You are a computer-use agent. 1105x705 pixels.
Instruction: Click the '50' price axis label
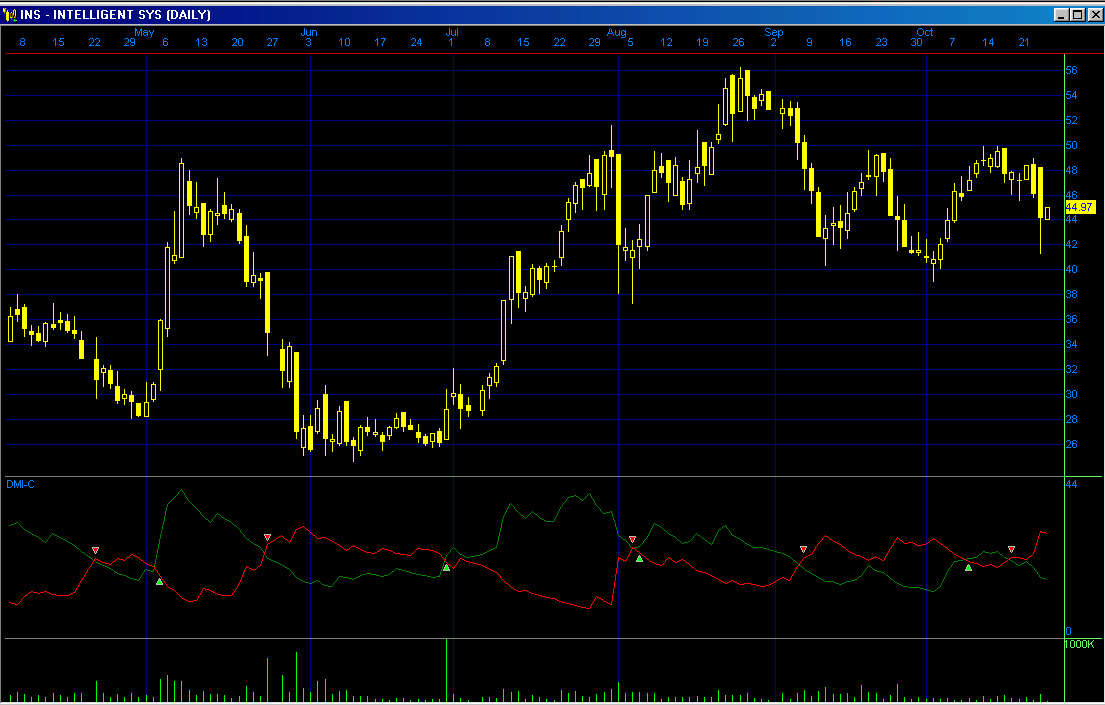tap(1071, 145)
